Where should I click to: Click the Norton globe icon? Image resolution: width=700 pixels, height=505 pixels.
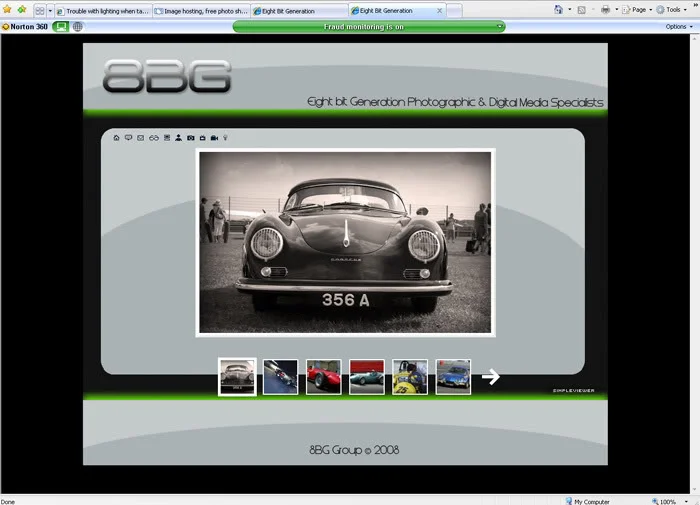pyautogui.click(x=78, y=27)
